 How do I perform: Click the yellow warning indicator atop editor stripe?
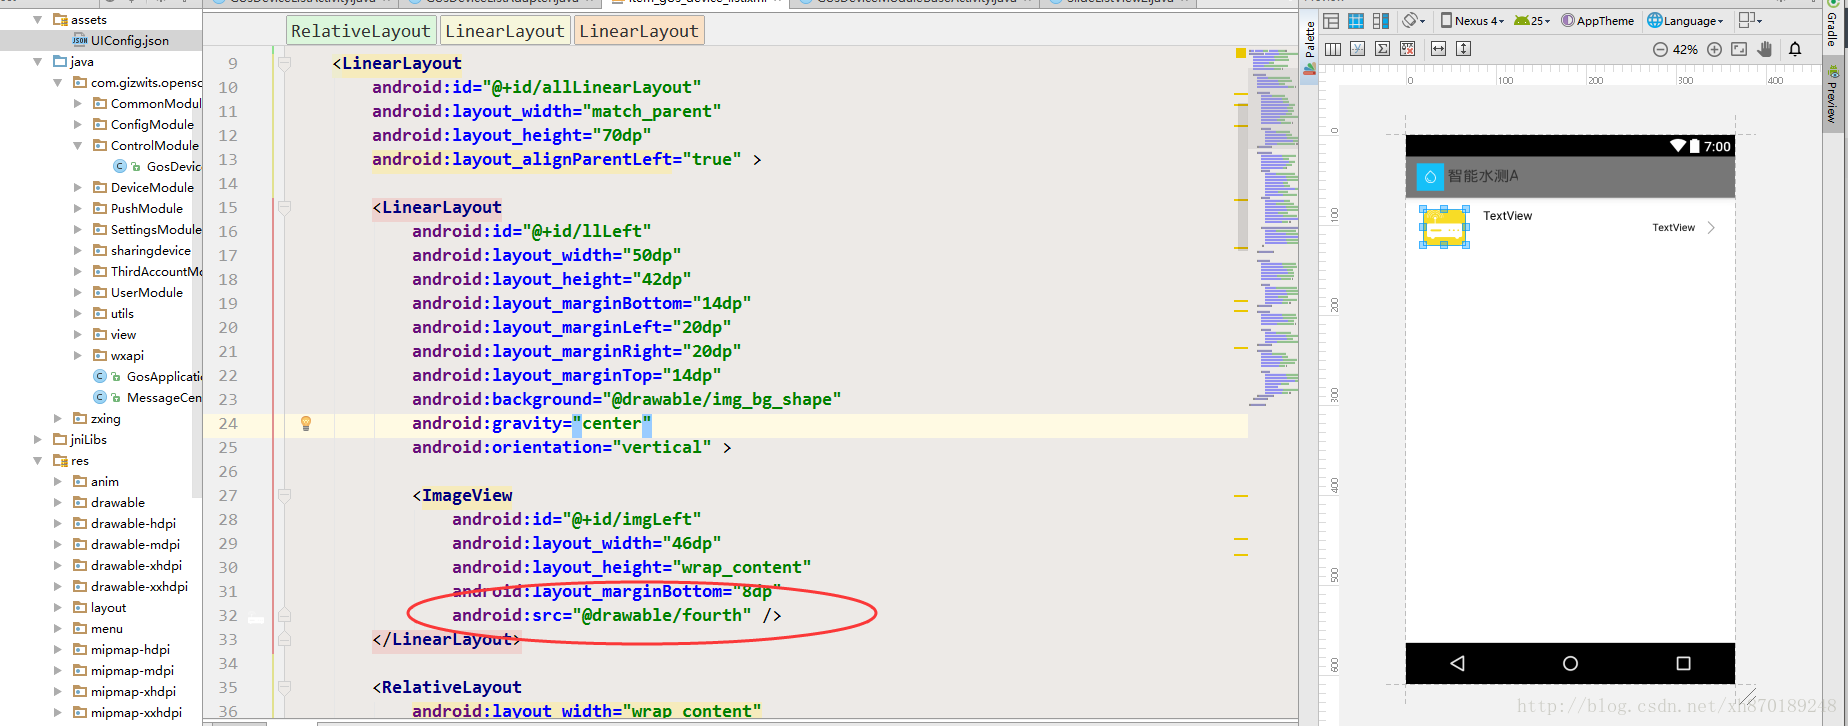[1241, 53]
